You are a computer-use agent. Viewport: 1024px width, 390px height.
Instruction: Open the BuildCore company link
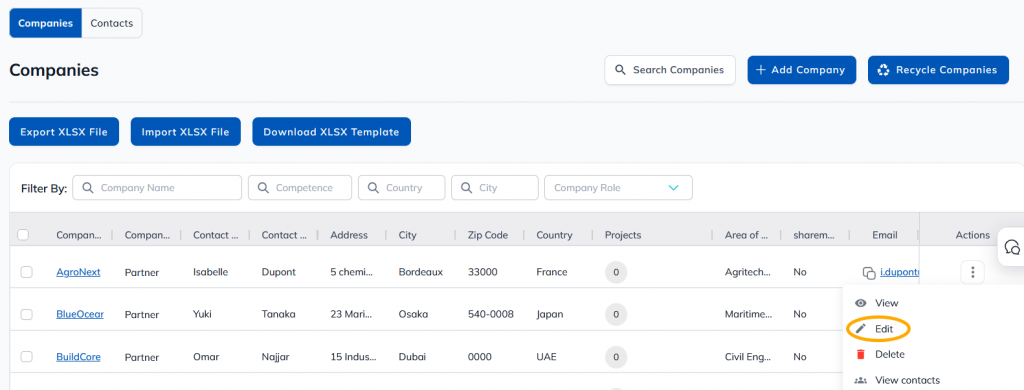[x=78, y=357]
